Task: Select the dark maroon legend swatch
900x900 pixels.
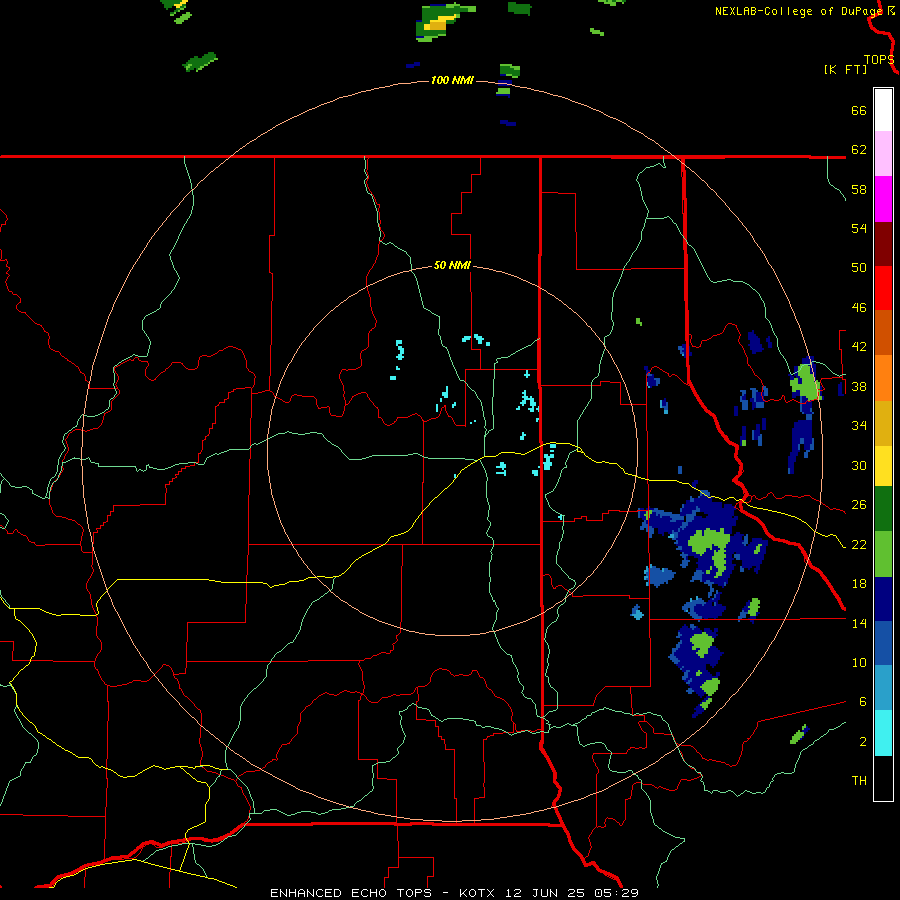Action: 883,244
